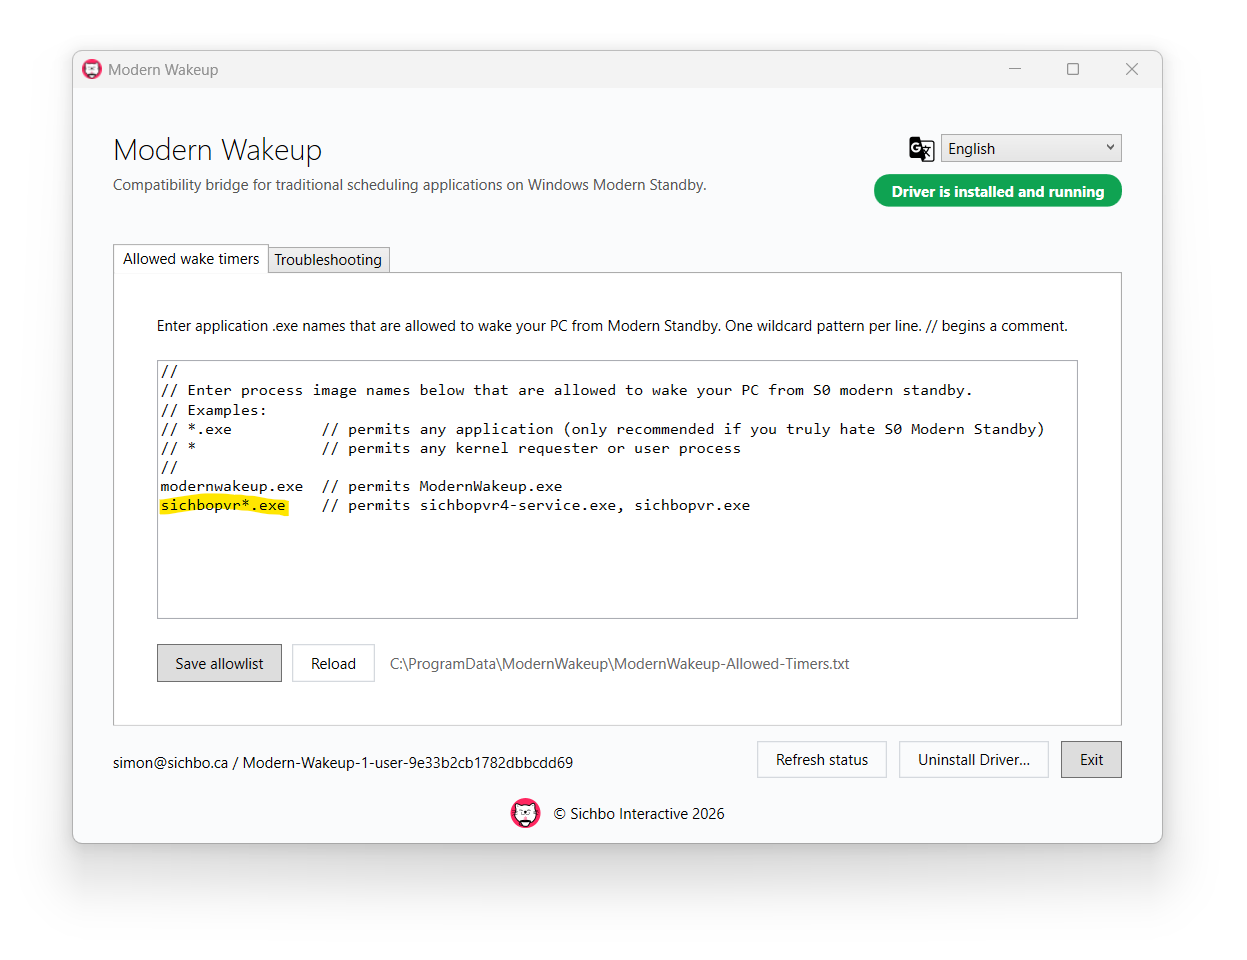Click the Reload button
Image resolution: width=1247 pixels, height=960 pixels.
click(x=333, y=663)
